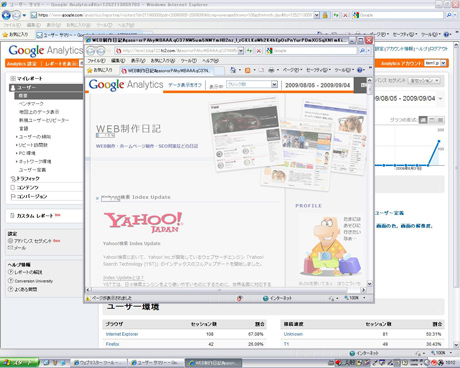Viewport: 460px width, 368px height.
Task: Click first Quick Launch icon beside Start button
Action: coord(46,363)
